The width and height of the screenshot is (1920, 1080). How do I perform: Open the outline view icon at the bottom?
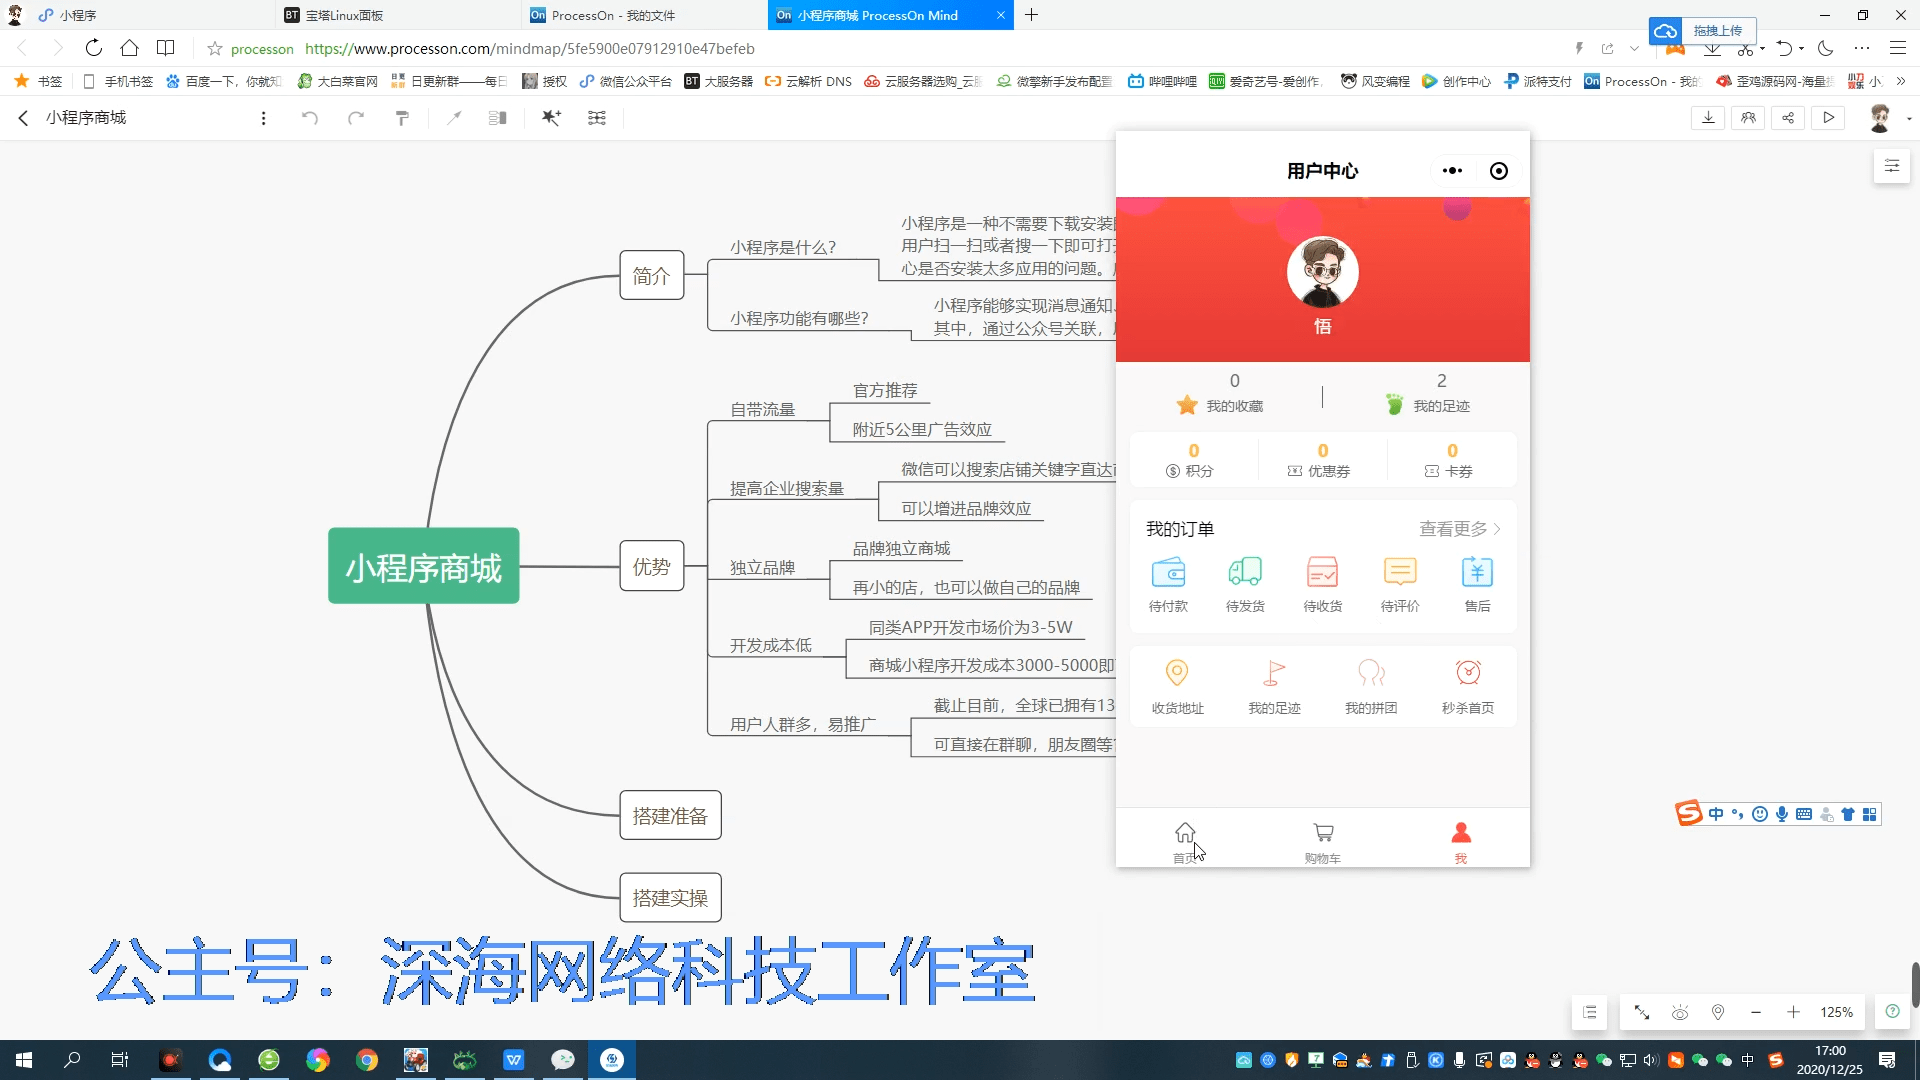1590,1012
